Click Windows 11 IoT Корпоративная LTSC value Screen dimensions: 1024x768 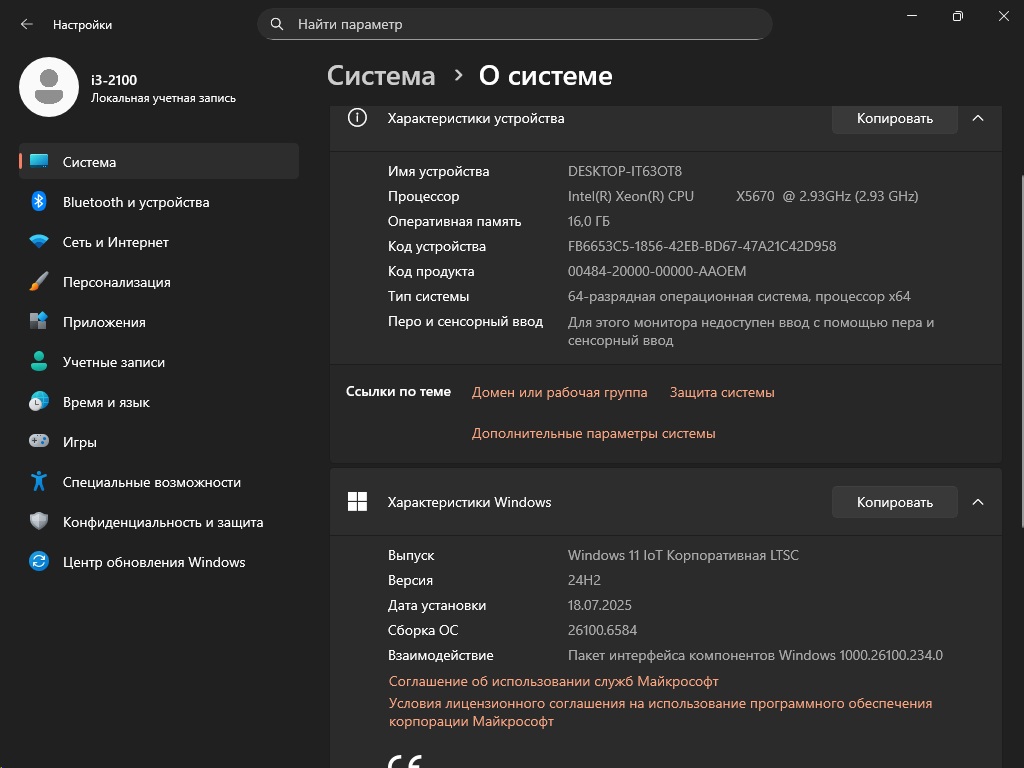click(683, 555)
